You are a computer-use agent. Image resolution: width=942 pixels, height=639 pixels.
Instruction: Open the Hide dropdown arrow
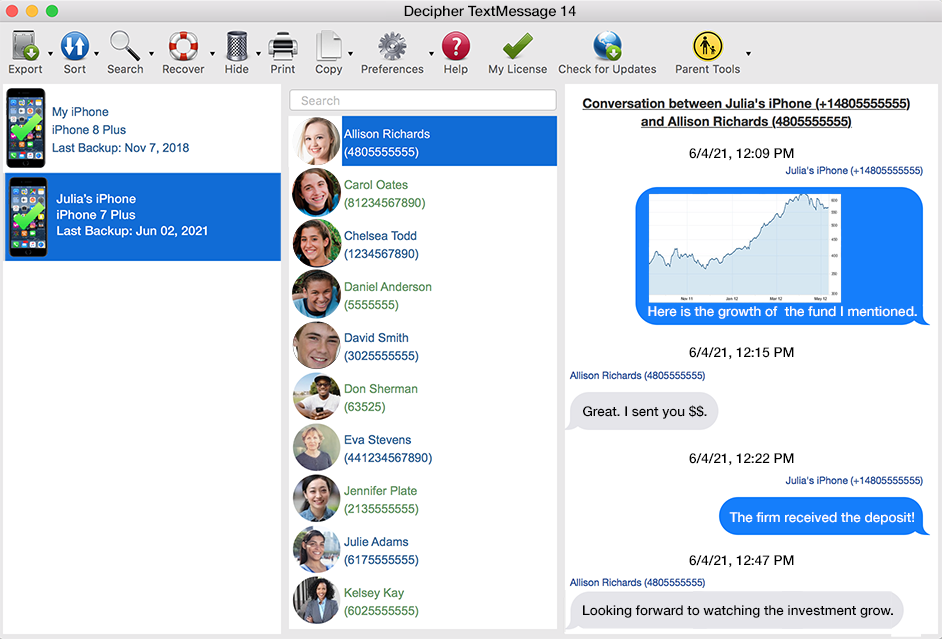pyautogui.click(x=258, y=51)
